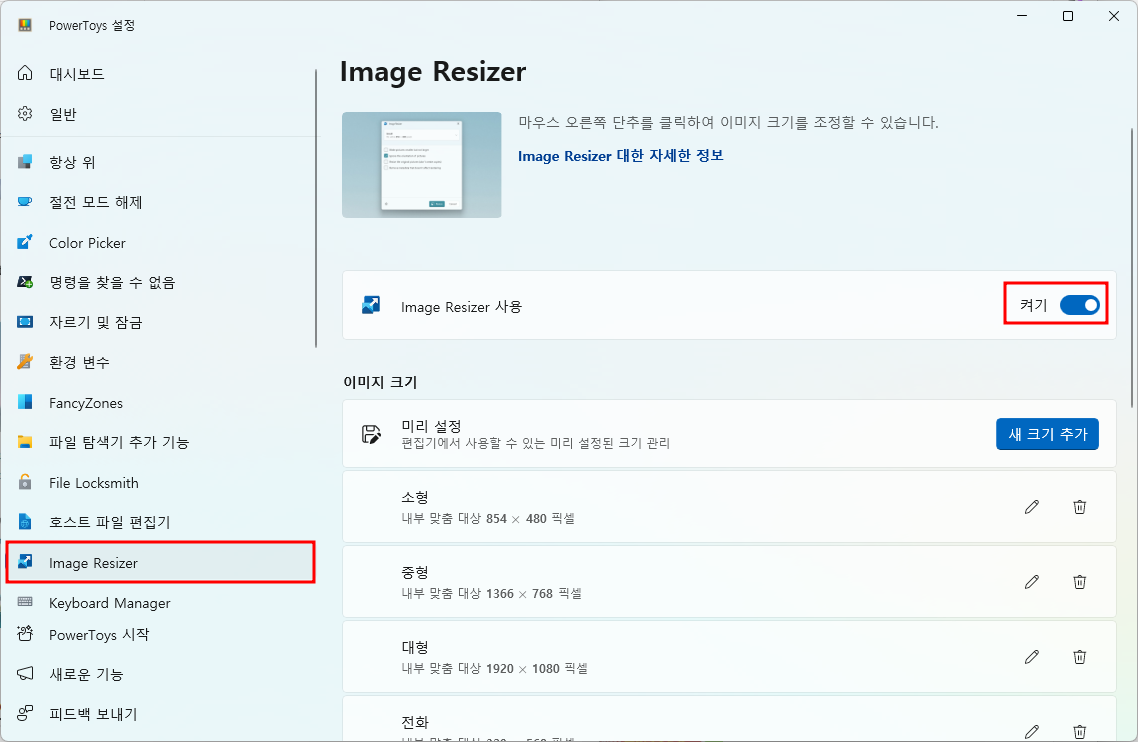The image size is (1138, 742).
Task: Click the 환경 변수 icon
Action: (25, 362)
